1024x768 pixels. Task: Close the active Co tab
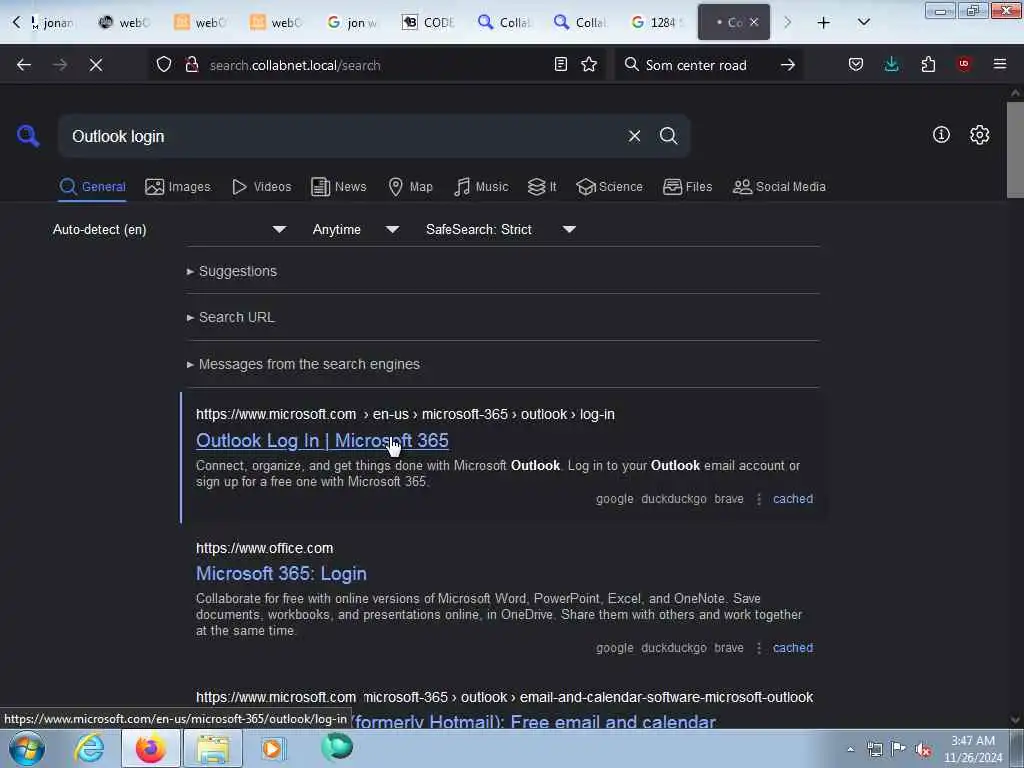[754, 22]
